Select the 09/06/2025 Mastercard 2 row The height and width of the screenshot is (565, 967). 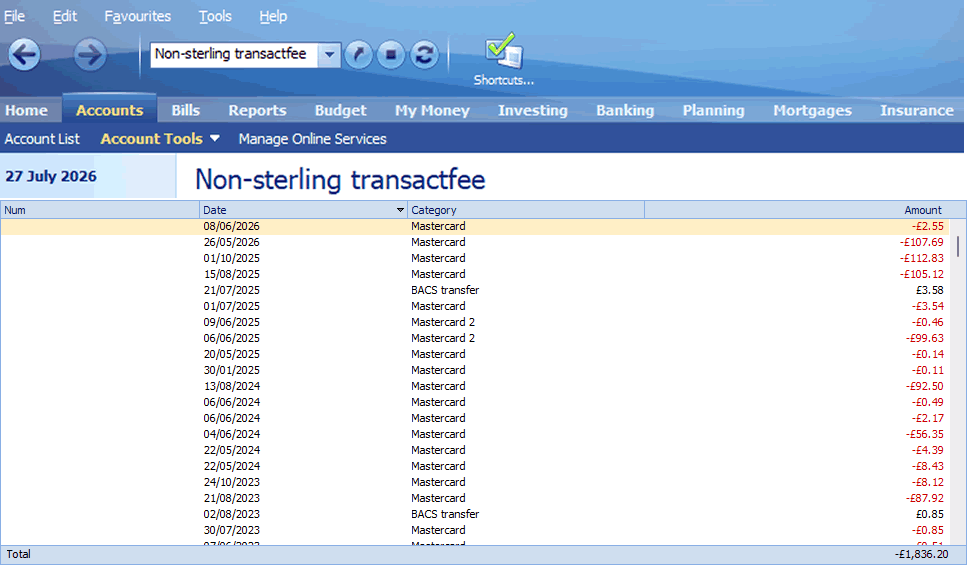tap(474, 323)
